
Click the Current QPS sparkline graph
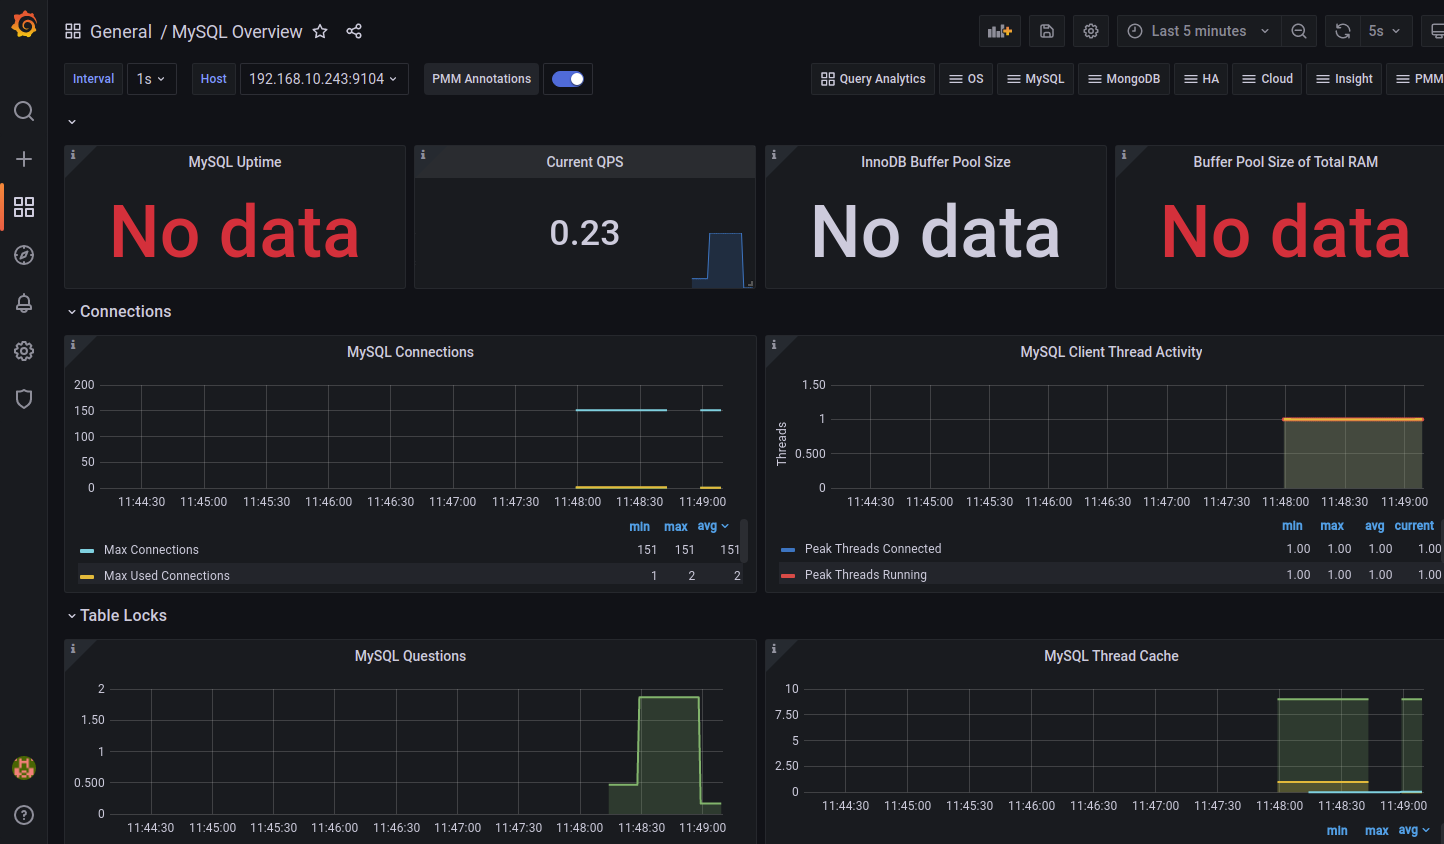pyautogui.click(x=719, y=260)
